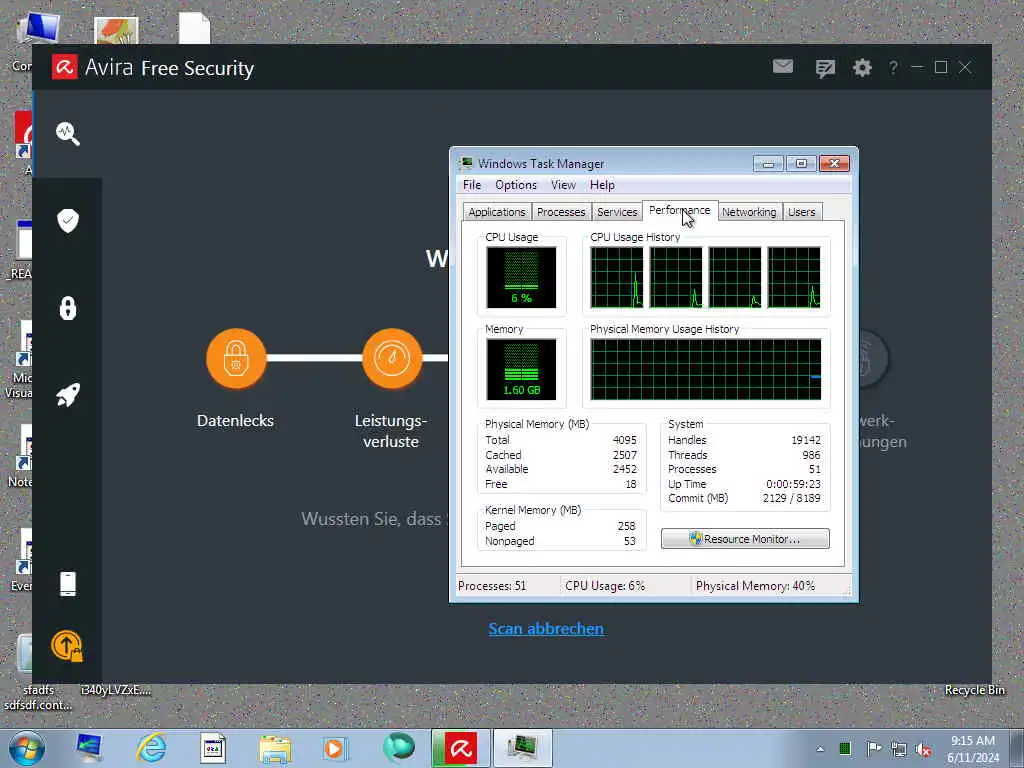
Task: Click the Up Time 0:00:59:23 row
Action: click(x=744, y=484)
